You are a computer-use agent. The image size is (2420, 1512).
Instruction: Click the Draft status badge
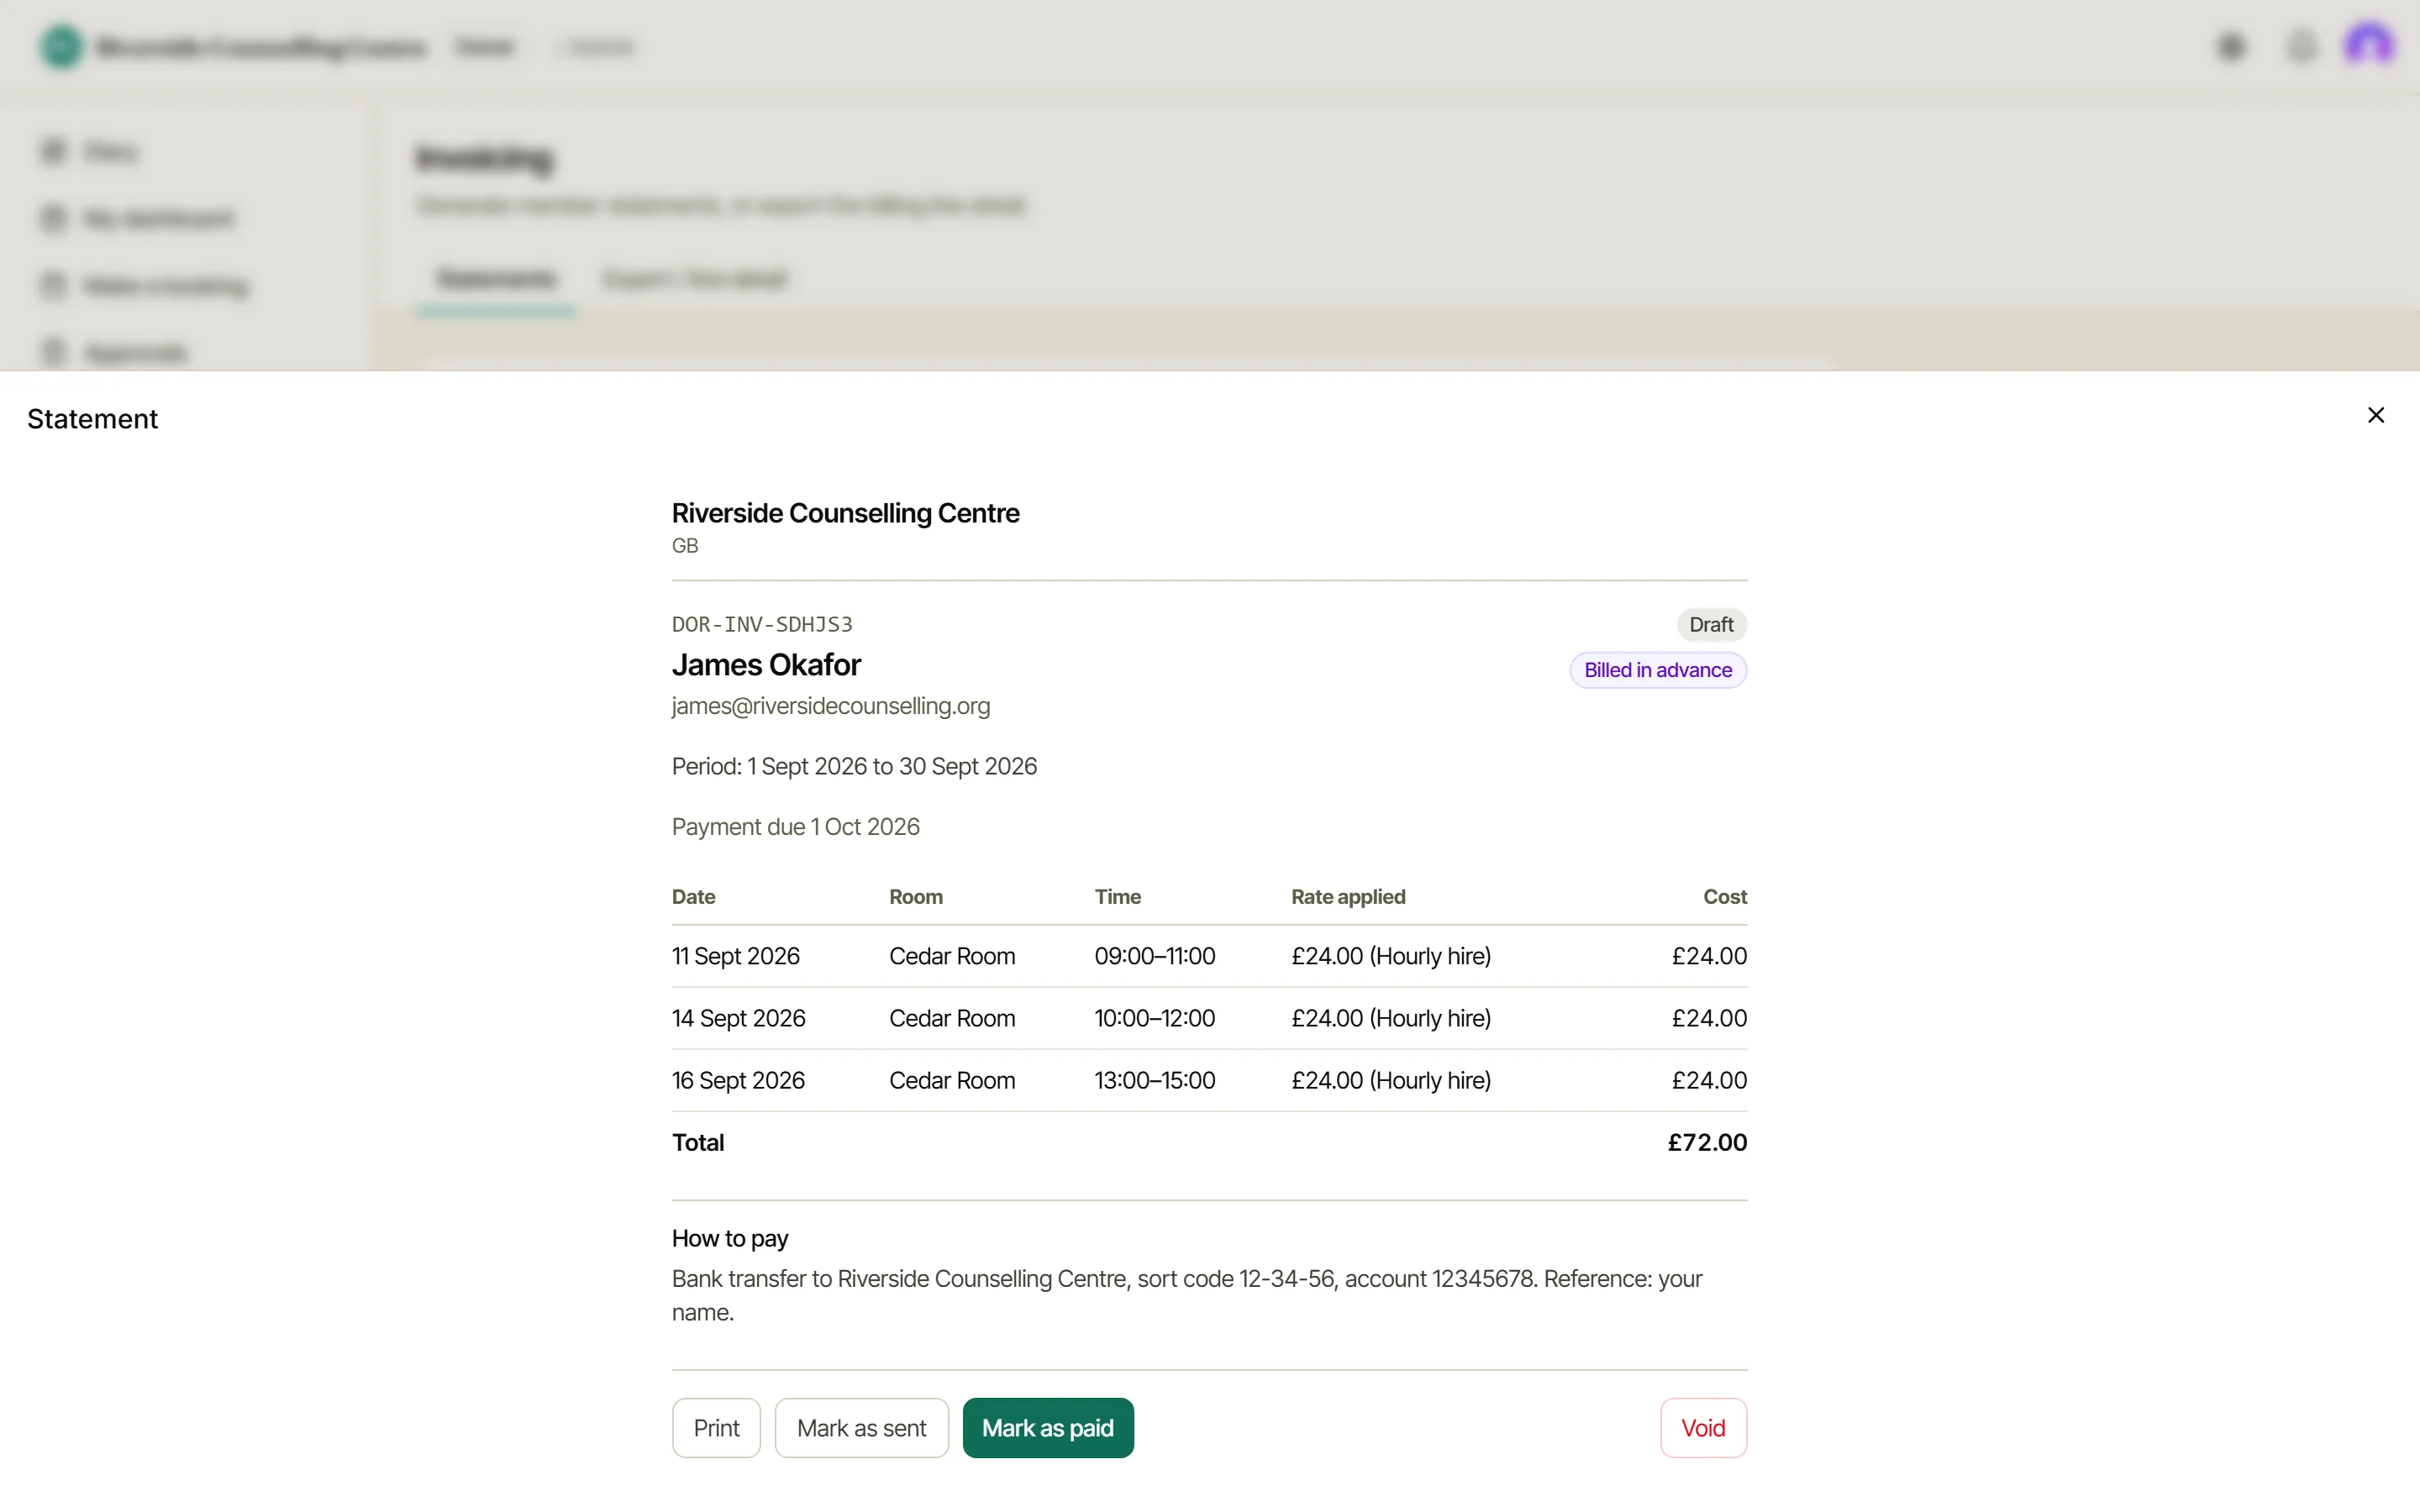click(x=1711, y=625)
